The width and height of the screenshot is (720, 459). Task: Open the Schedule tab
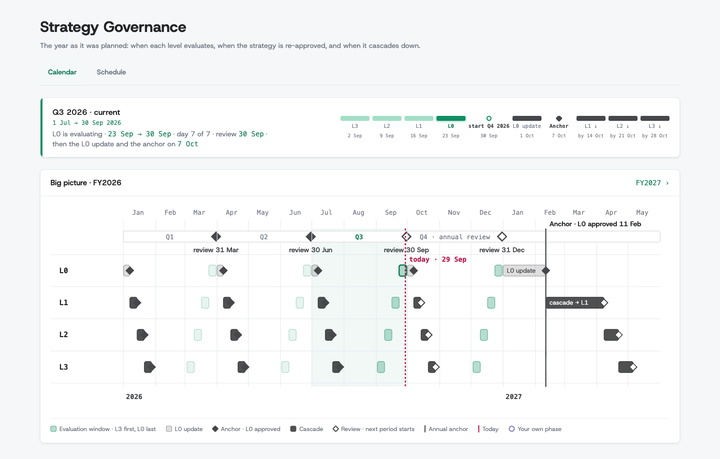(x=111, y=72)
